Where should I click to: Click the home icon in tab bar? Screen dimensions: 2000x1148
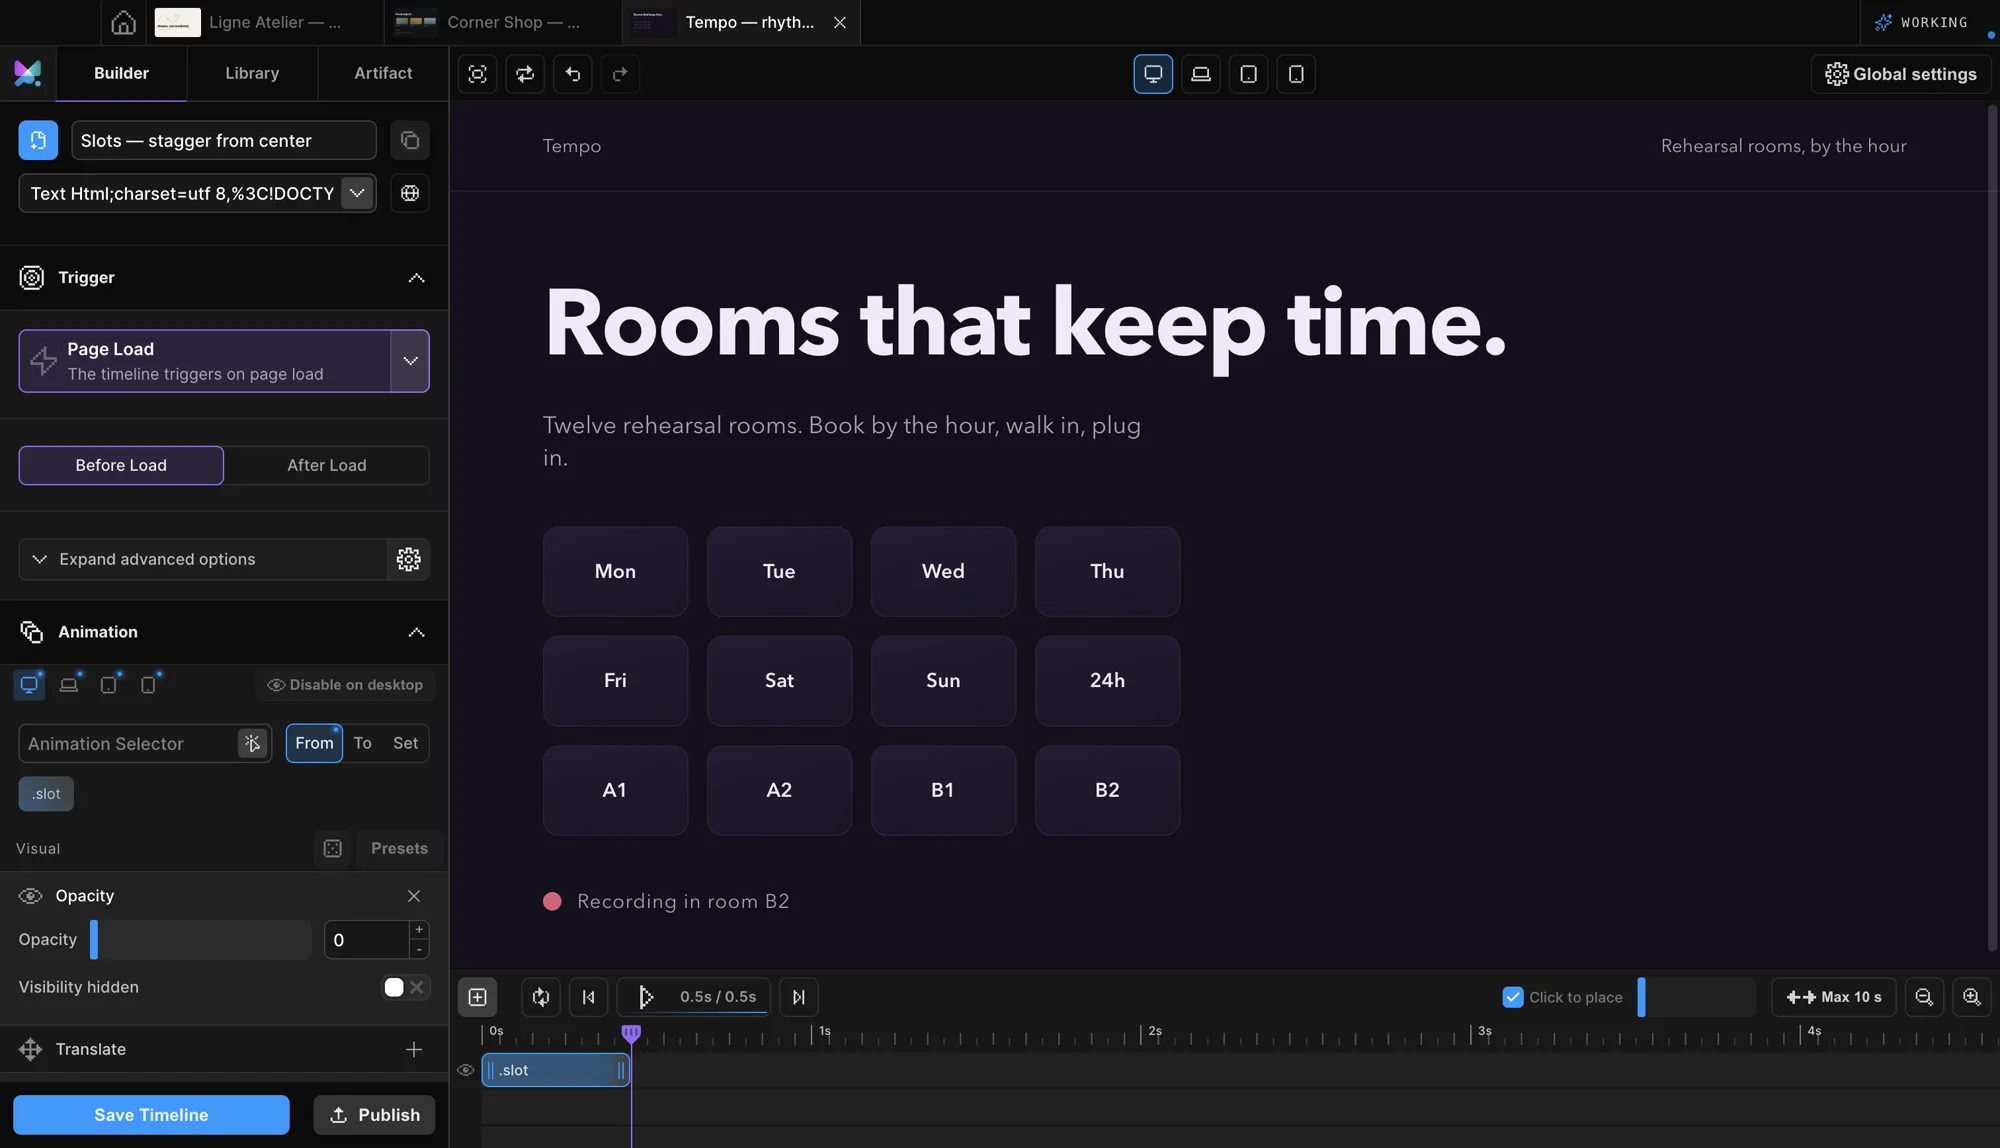pyautogui.click(x=123, y=22)
